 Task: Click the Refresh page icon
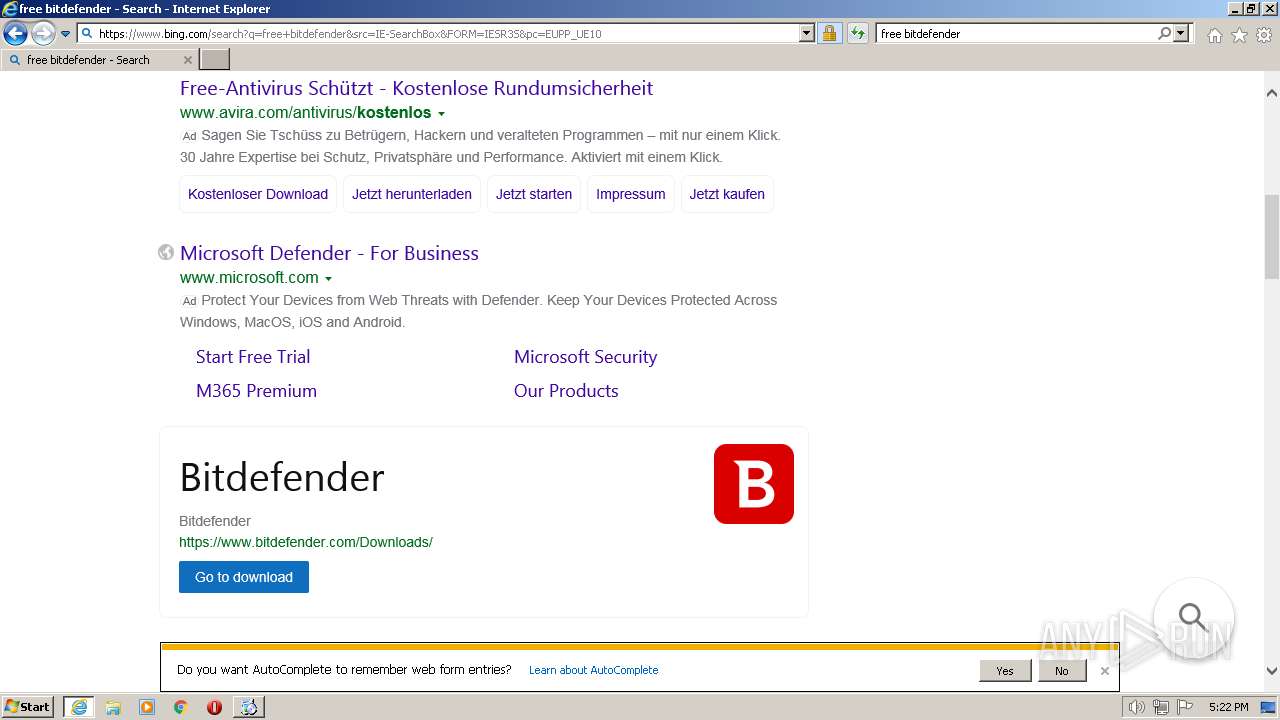[857, 33]
